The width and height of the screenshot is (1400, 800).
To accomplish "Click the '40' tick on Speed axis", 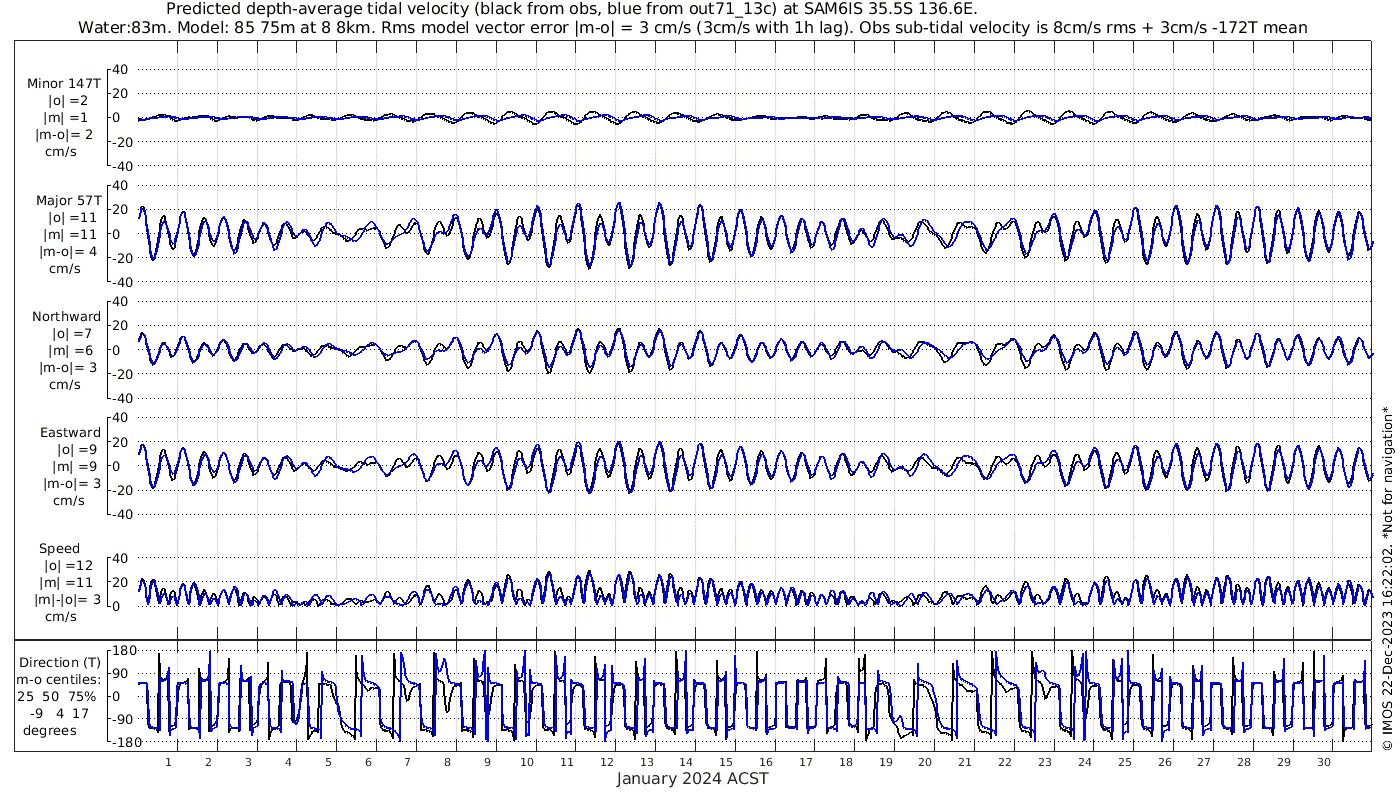I will pyautogui.click(x=121, y=558).
